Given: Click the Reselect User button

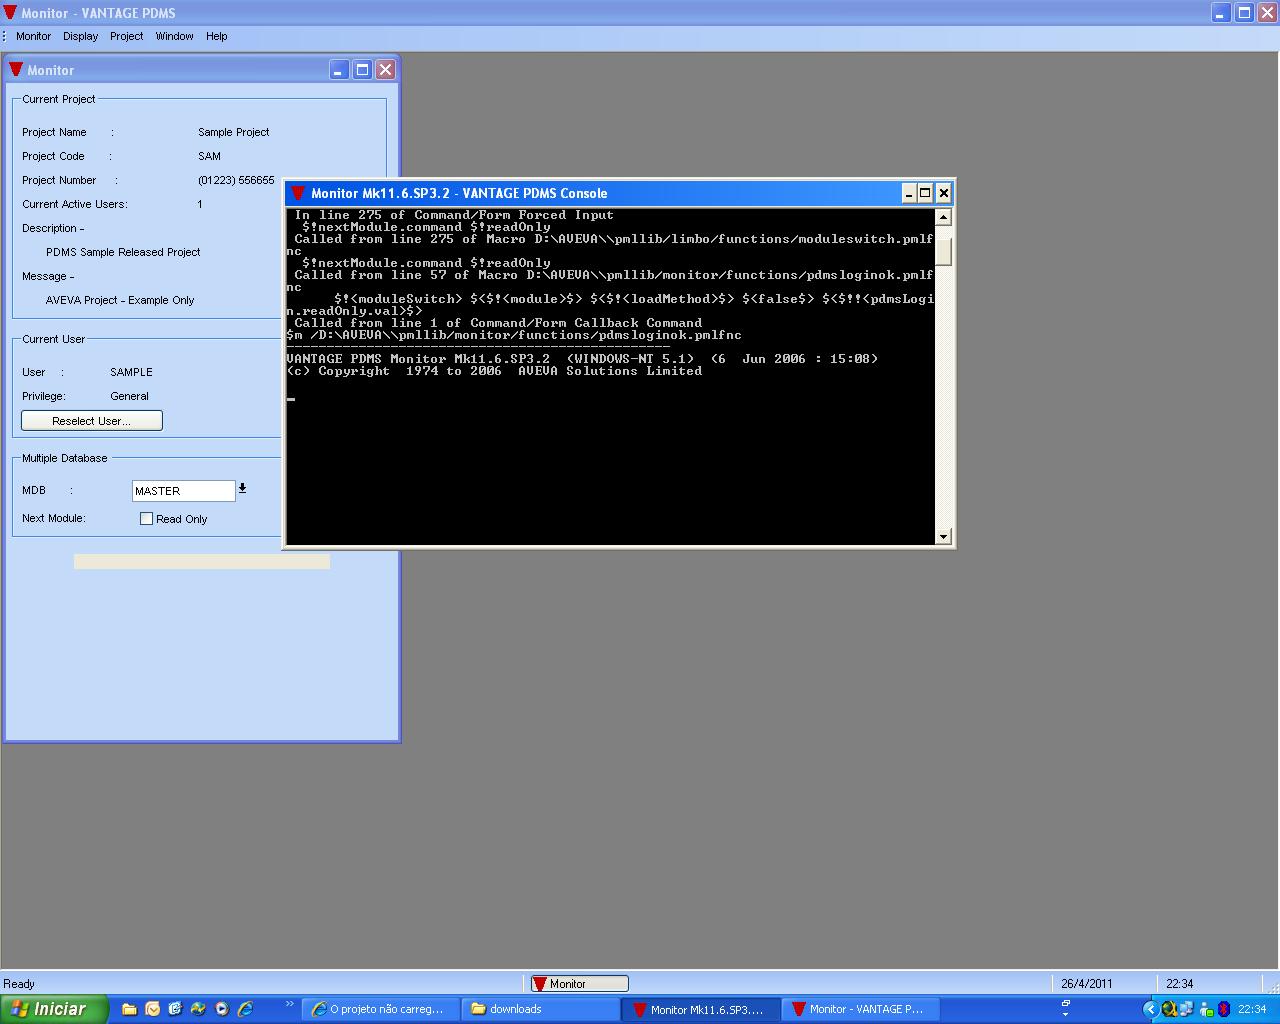Looking at the screenshot, I should [92, 421].
